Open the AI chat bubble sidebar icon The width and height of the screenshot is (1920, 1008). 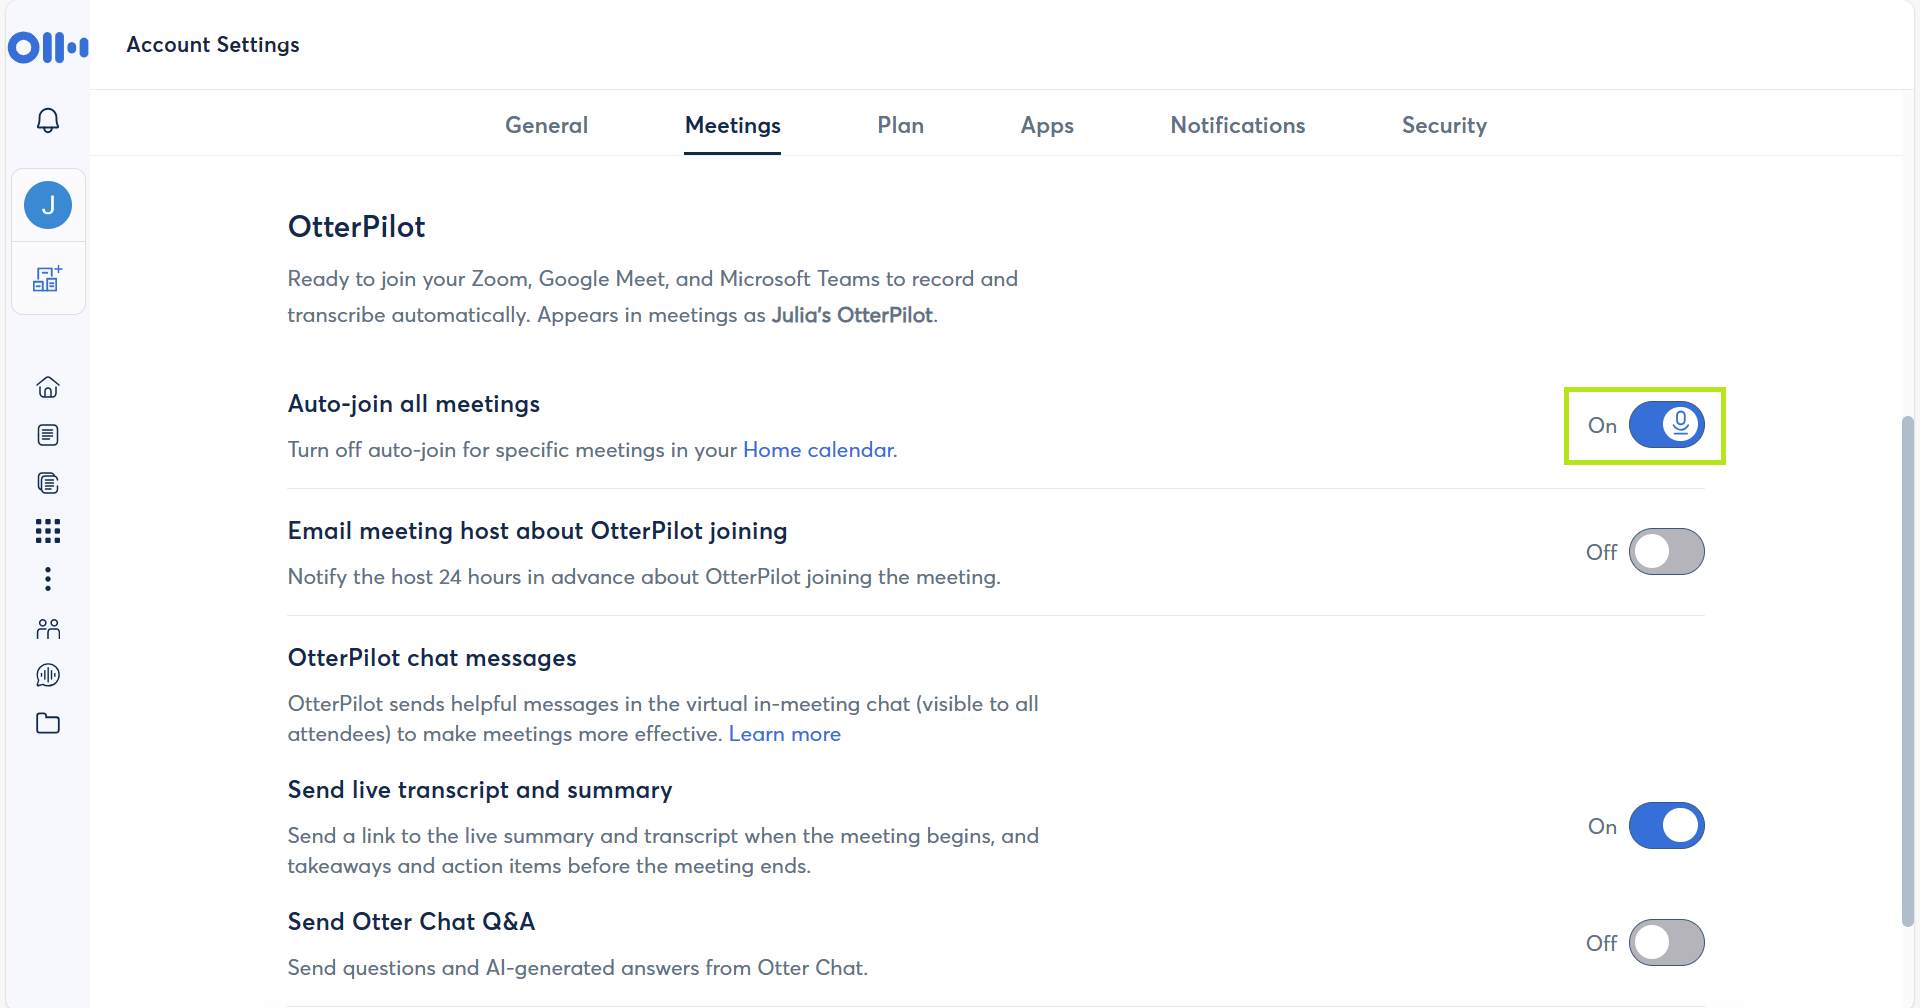point(48,675)
